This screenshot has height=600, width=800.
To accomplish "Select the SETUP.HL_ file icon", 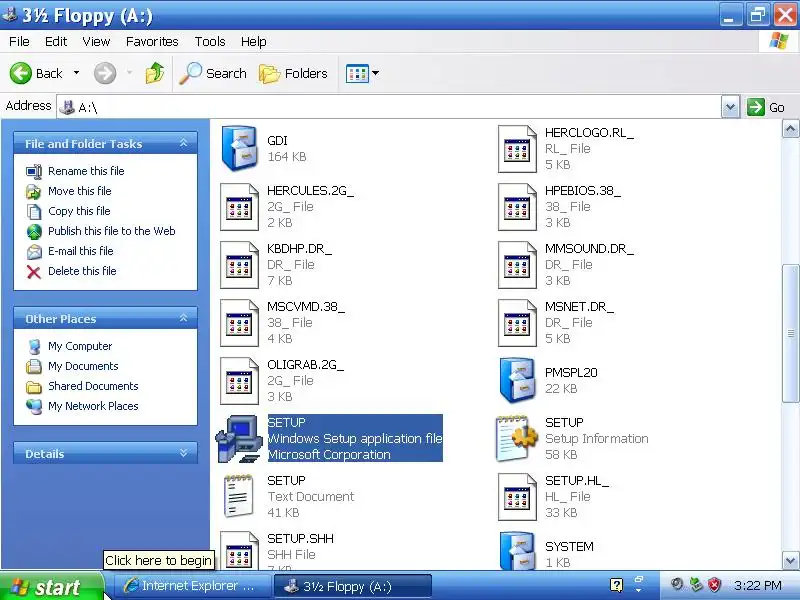I will (x=517, y=497).
